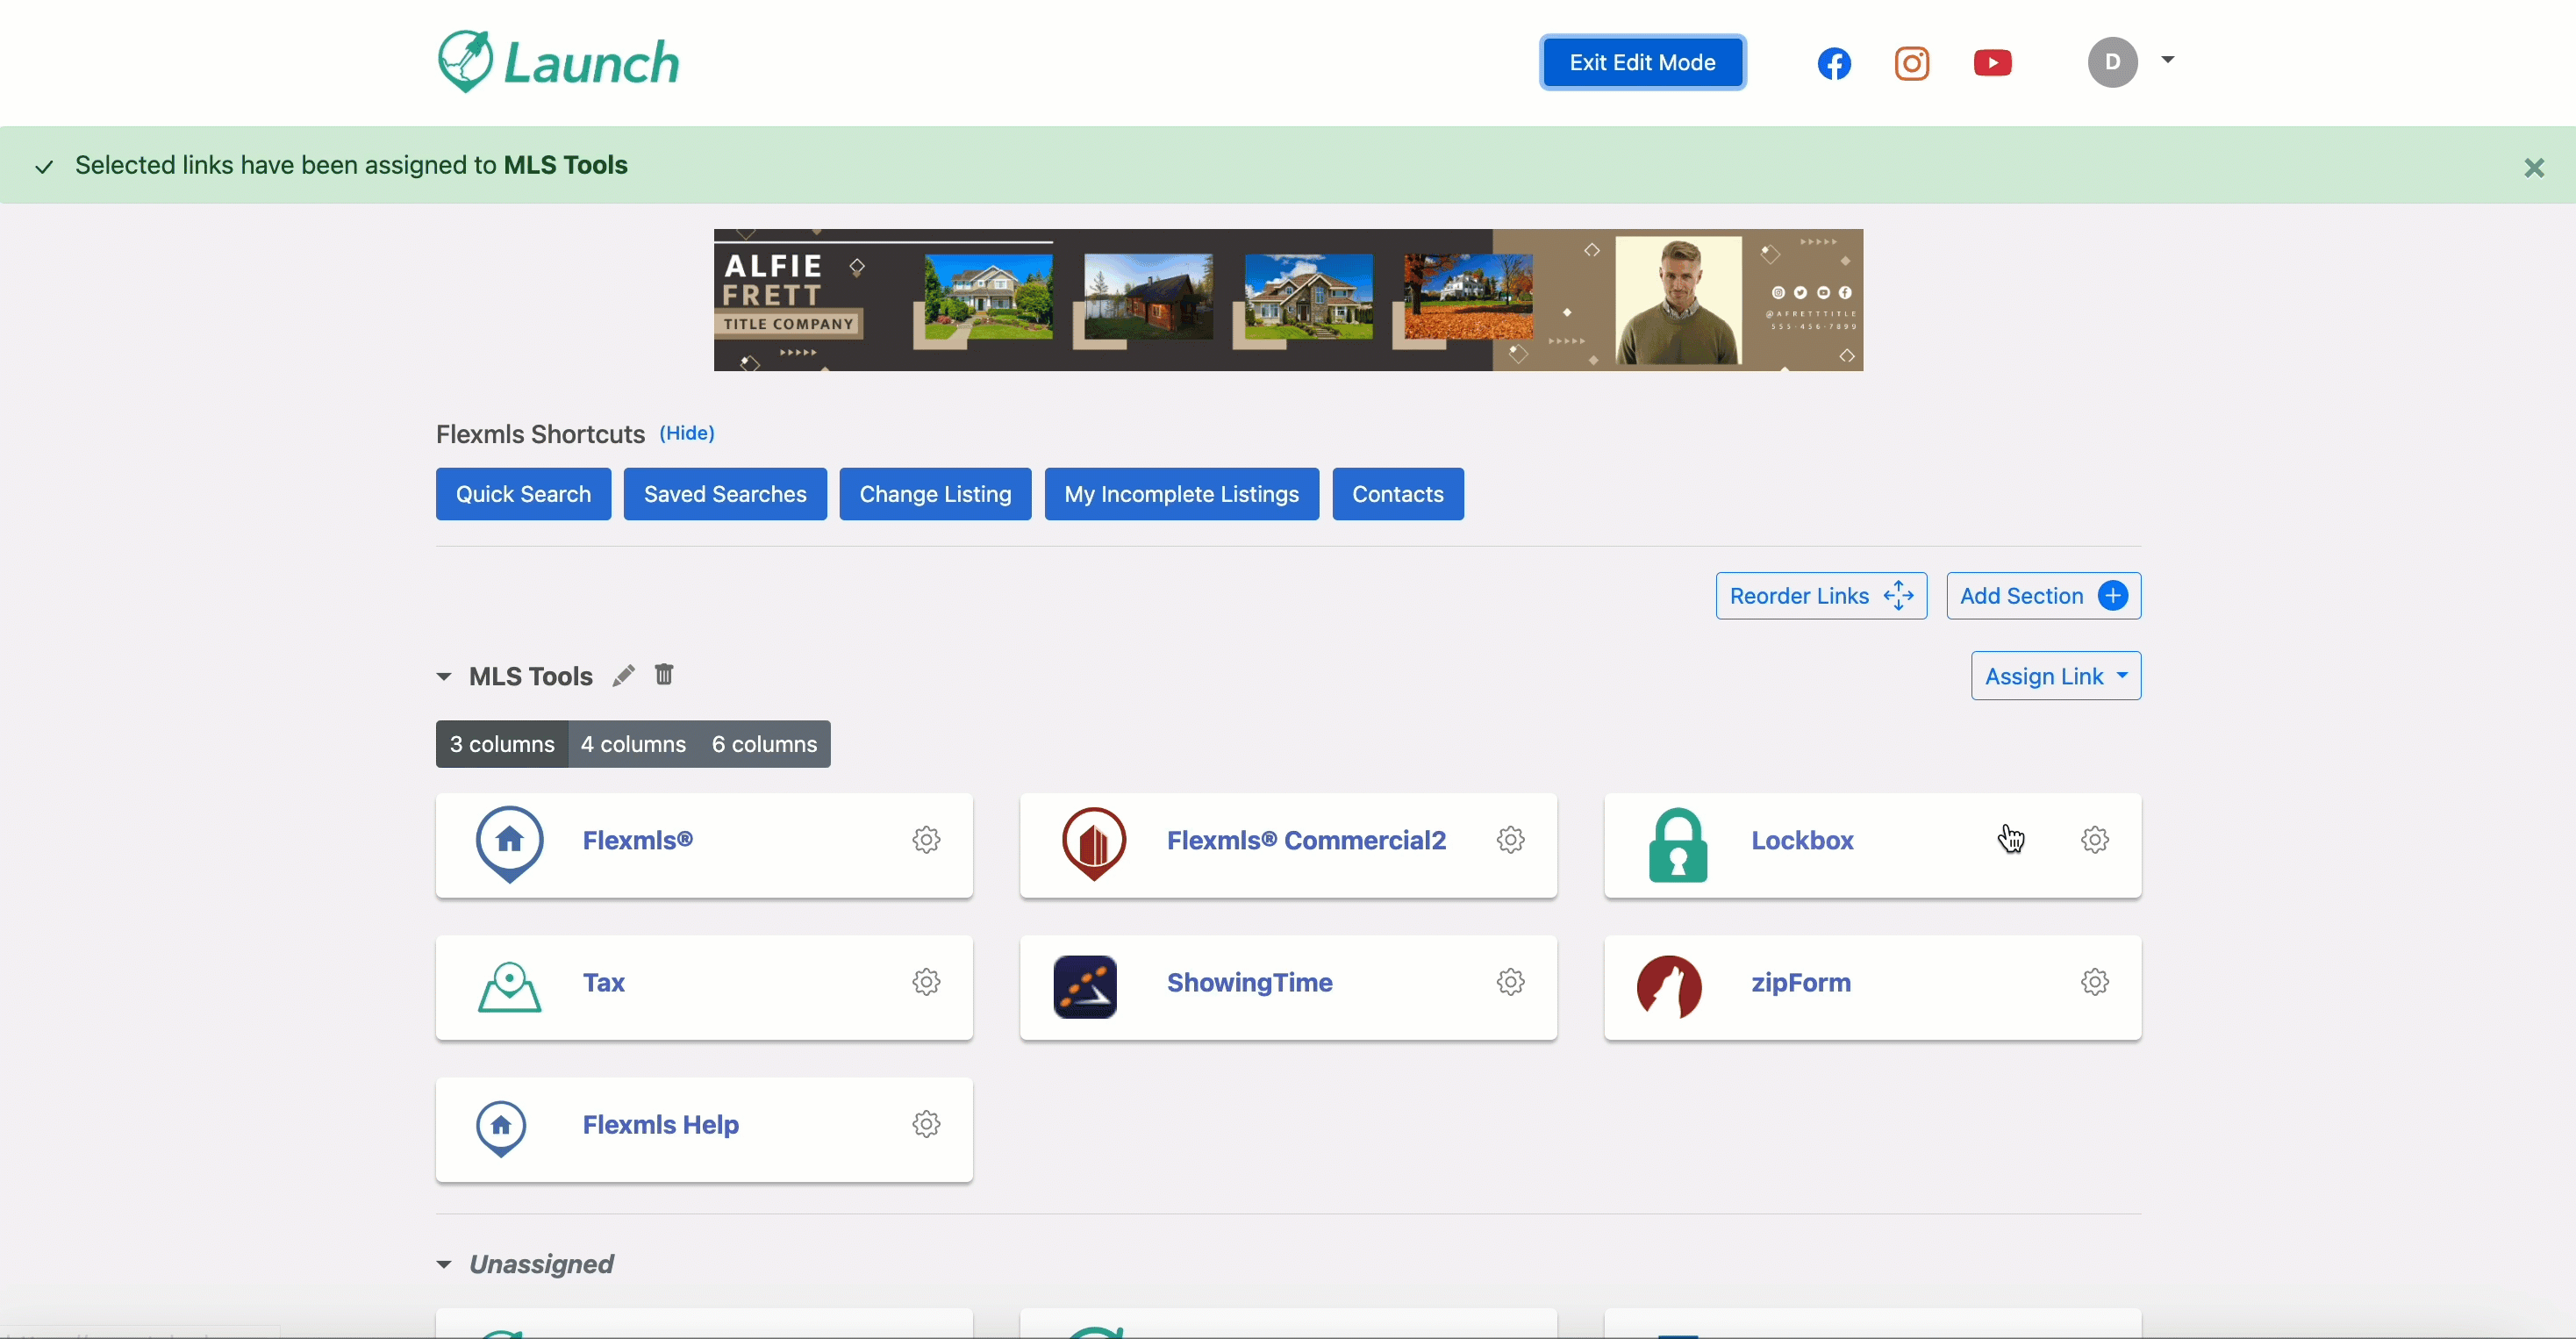
Task: Collapse the MLS Tools section
Action: tap(444, 677)
